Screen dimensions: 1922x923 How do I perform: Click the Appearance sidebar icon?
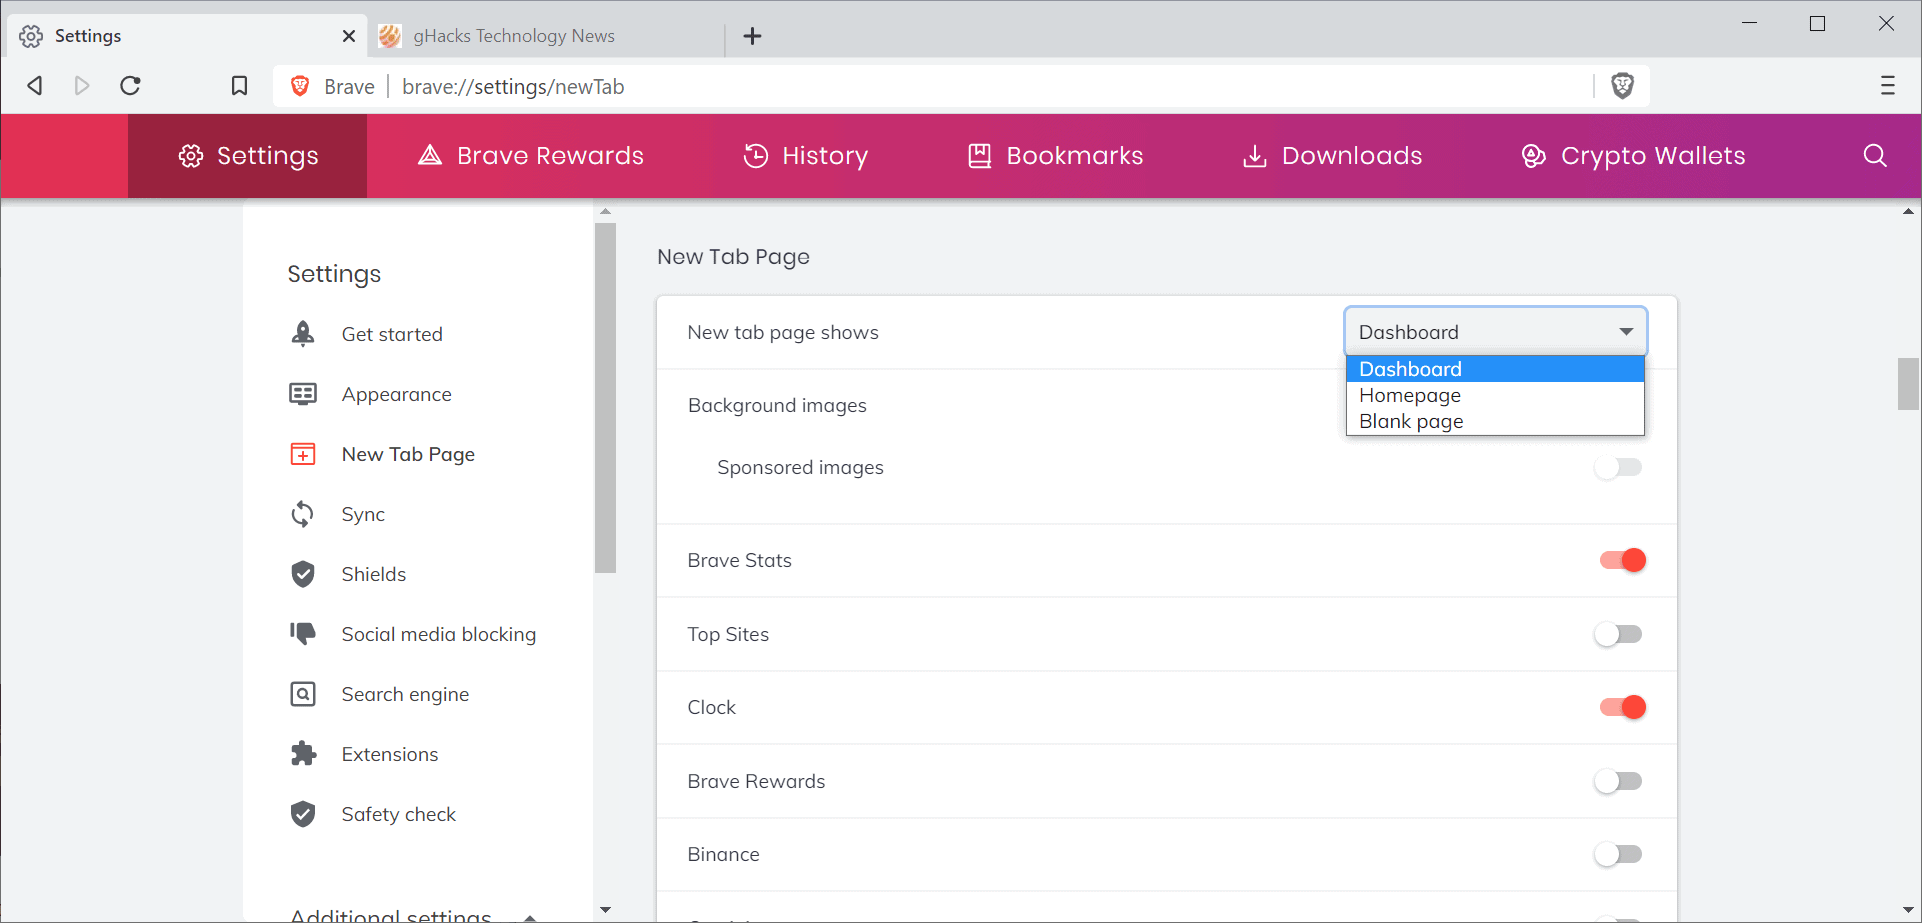point(303,394)
